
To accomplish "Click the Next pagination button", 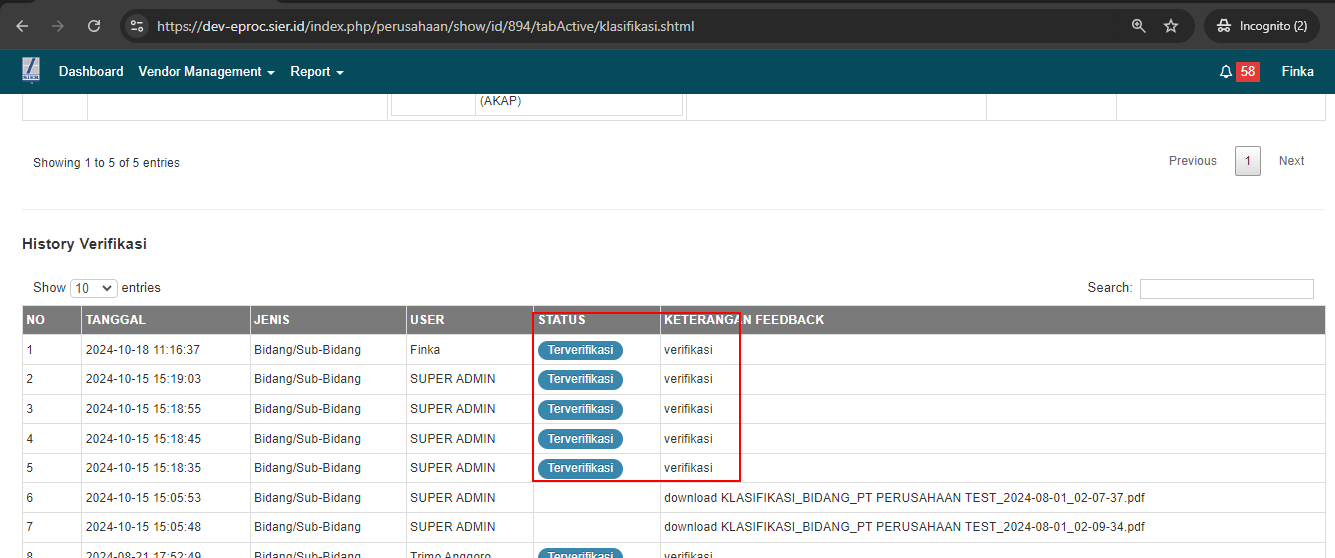I will pos(1291,161).
